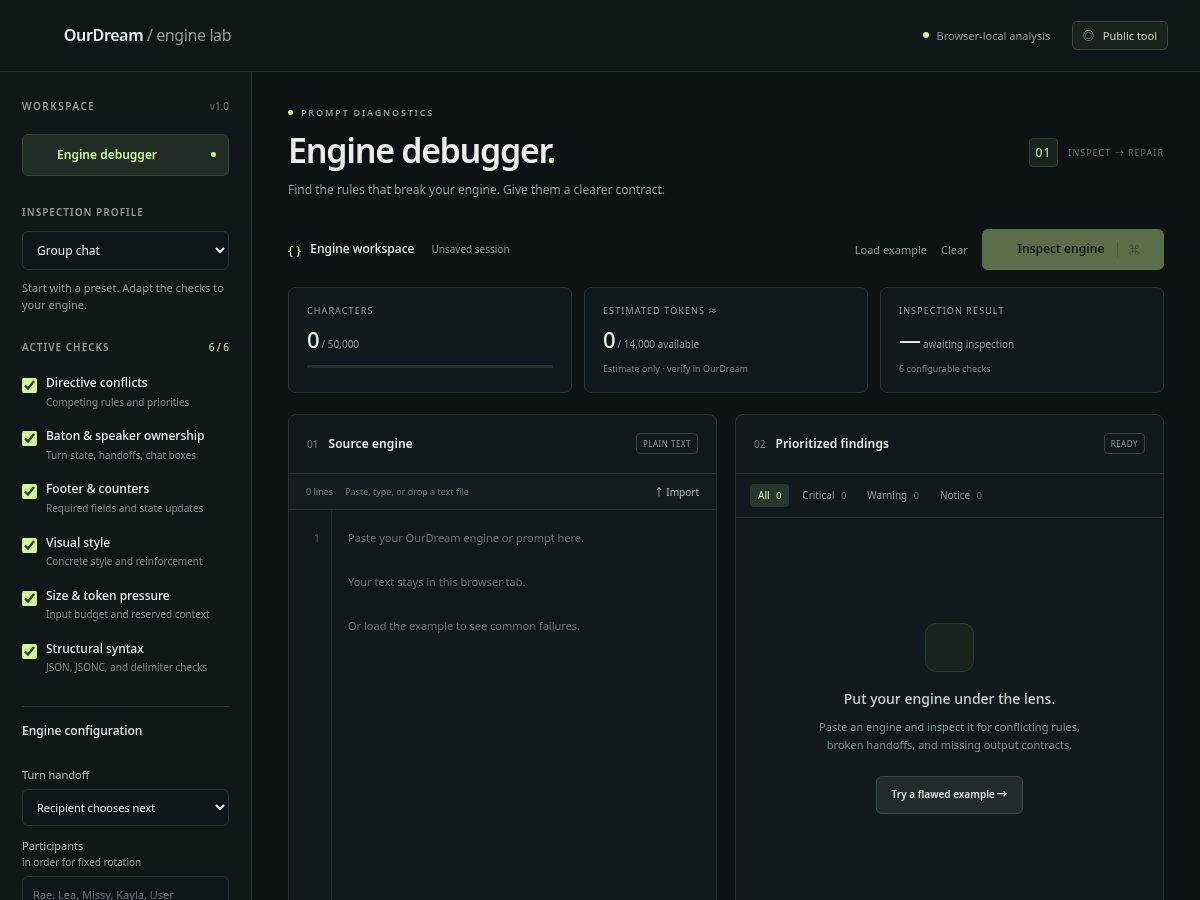Click the Participants input field
The width and height of the screenshot is (1200, 900).
pos(125,889)
